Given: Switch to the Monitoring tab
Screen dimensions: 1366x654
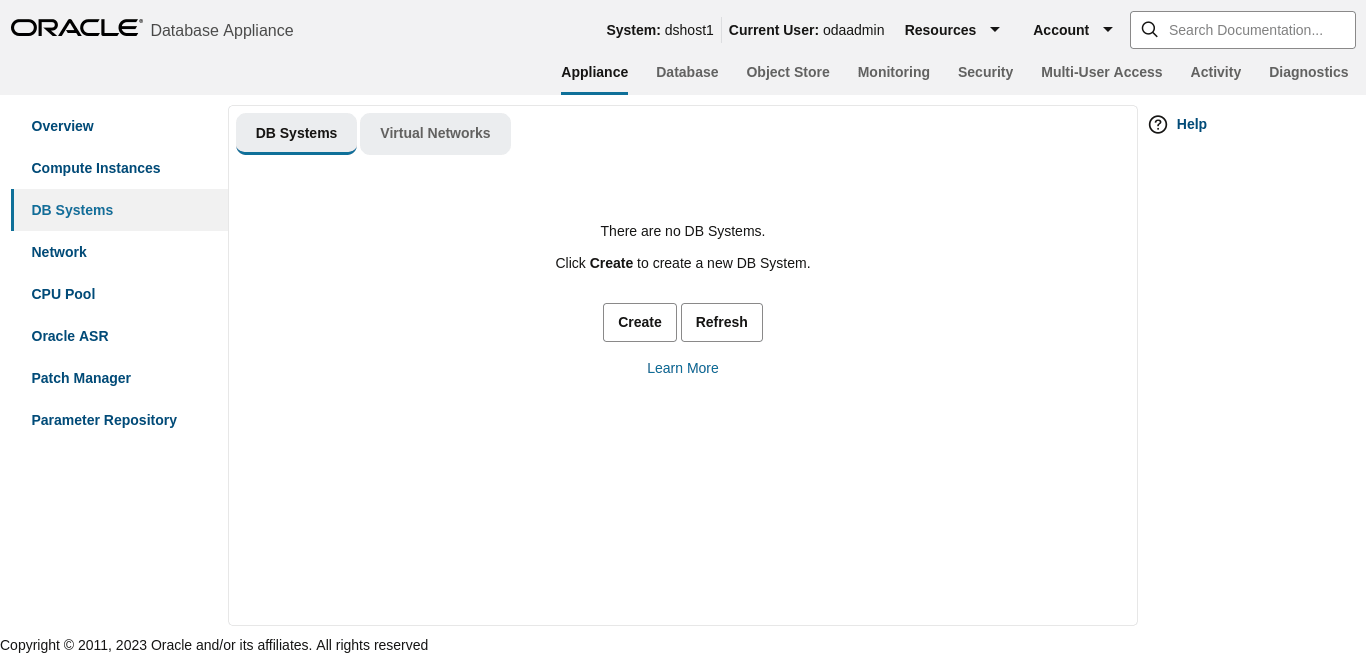Looking at the screenshot, I should 893,72.
